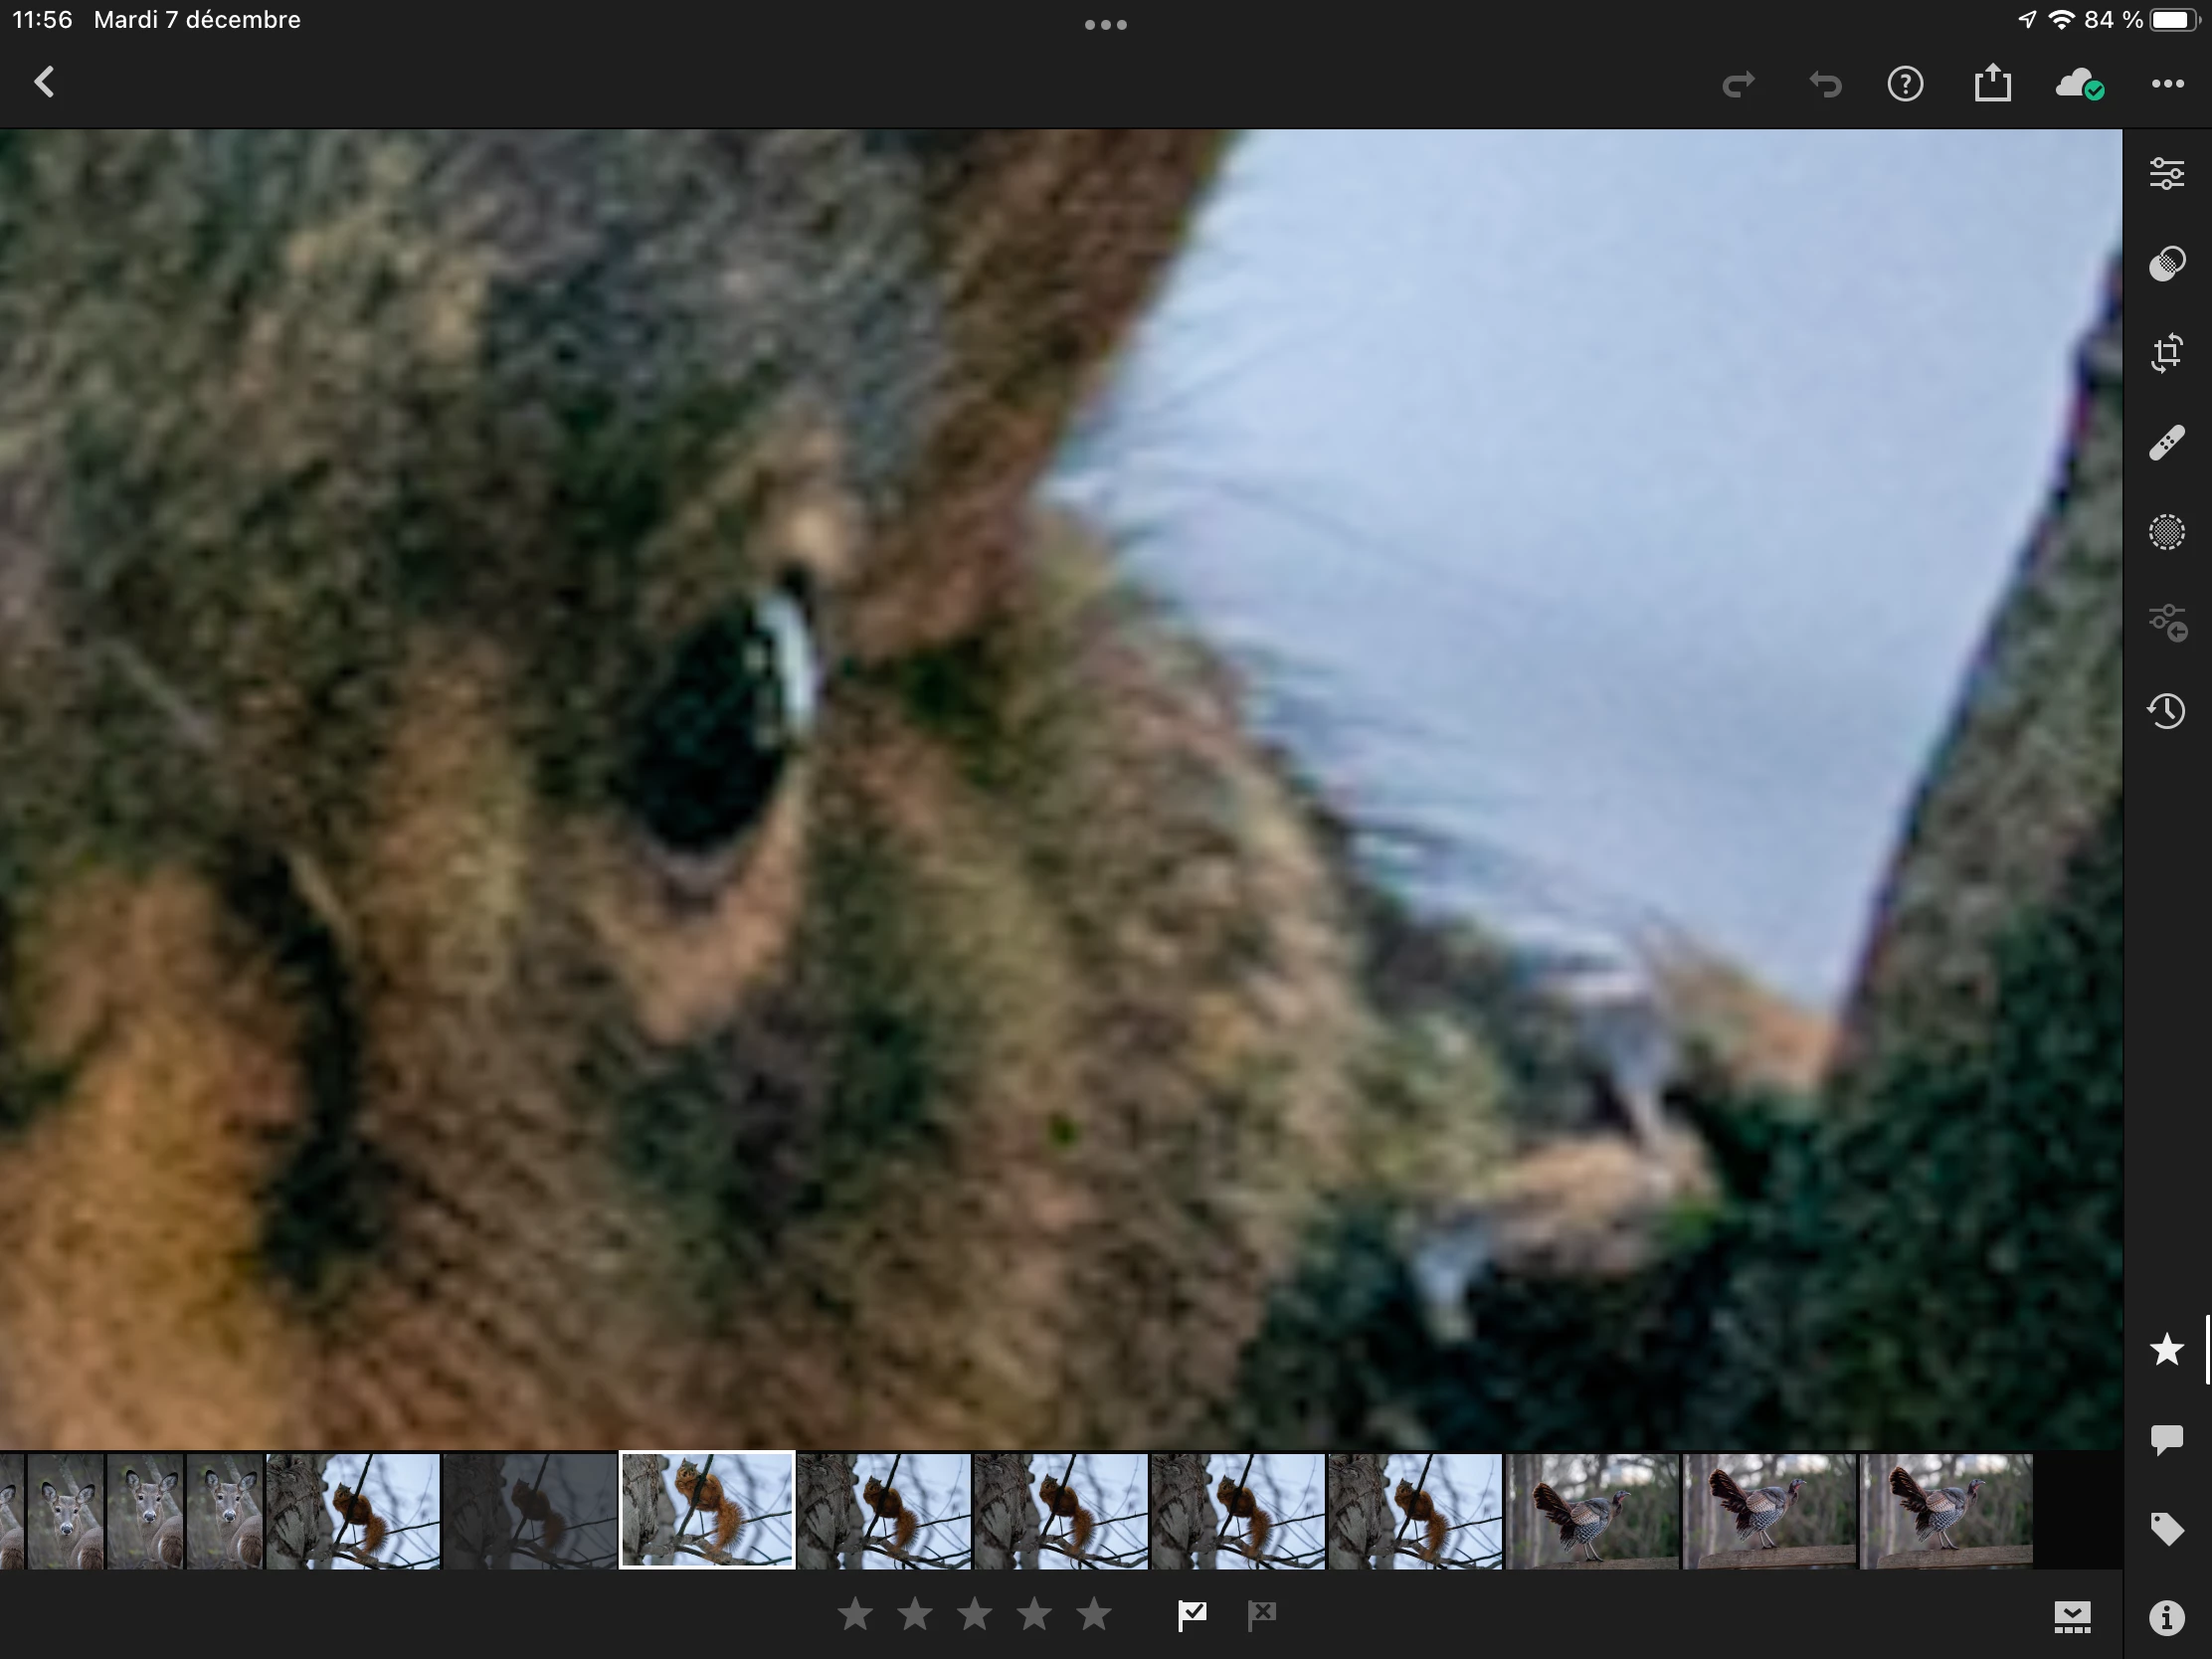Tap the iPad multitasking dots at top

point(1105,24)
